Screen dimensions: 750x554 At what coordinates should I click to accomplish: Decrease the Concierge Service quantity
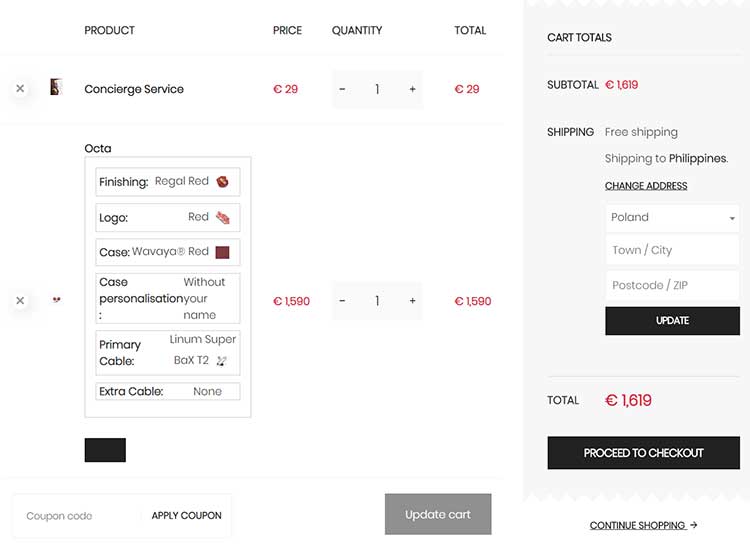pos(342,89)
